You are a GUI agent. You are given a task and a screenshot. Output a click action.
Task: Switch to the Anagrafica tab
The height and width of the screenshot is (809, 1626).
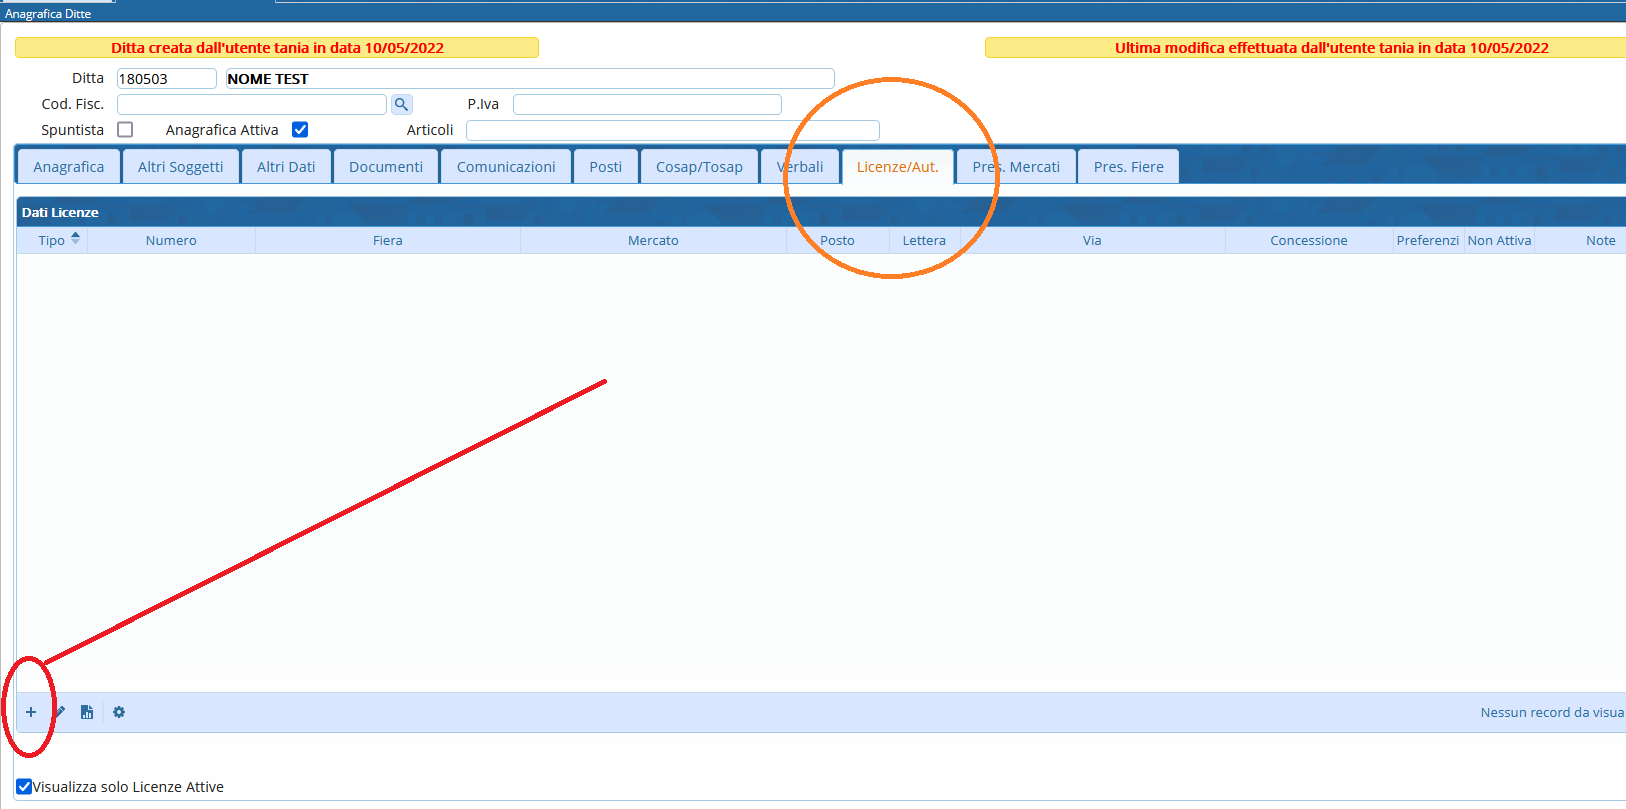pos(68,167)
